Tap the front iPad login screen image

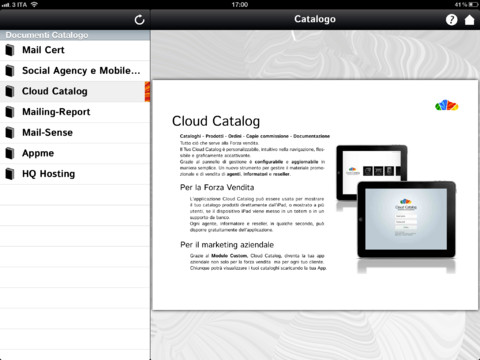(406, 219)
